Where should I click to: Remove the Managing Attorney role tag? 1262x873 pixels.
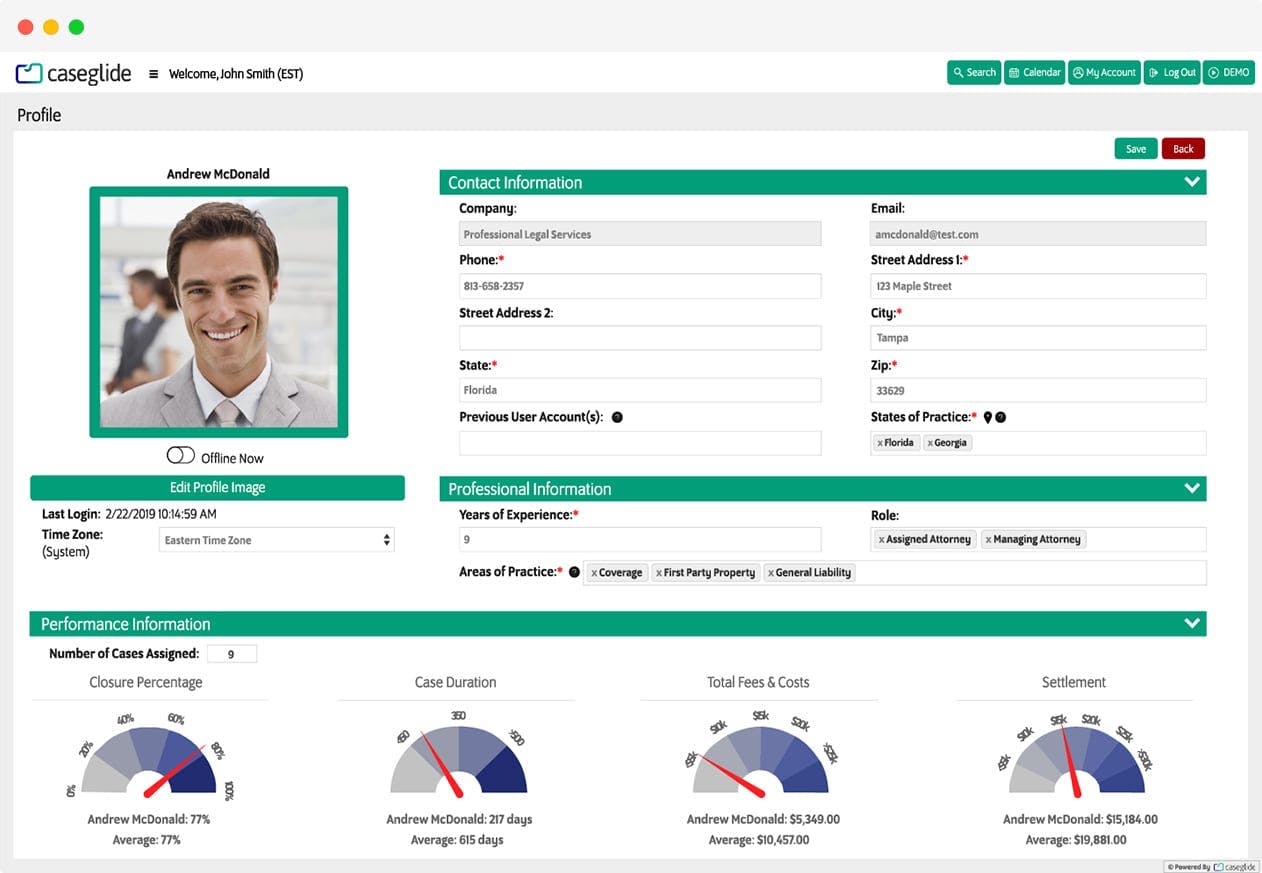(x=988, y=540)
